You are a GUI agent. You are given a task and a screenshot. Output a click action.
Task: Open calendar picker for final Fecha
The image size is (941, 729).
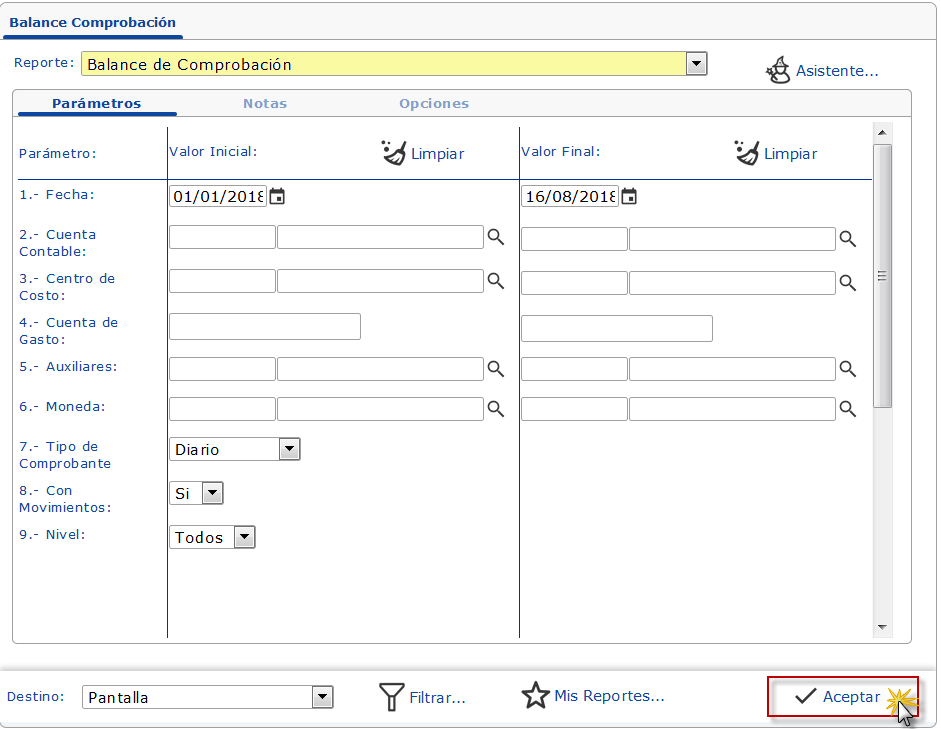click(x=629, y=197)
